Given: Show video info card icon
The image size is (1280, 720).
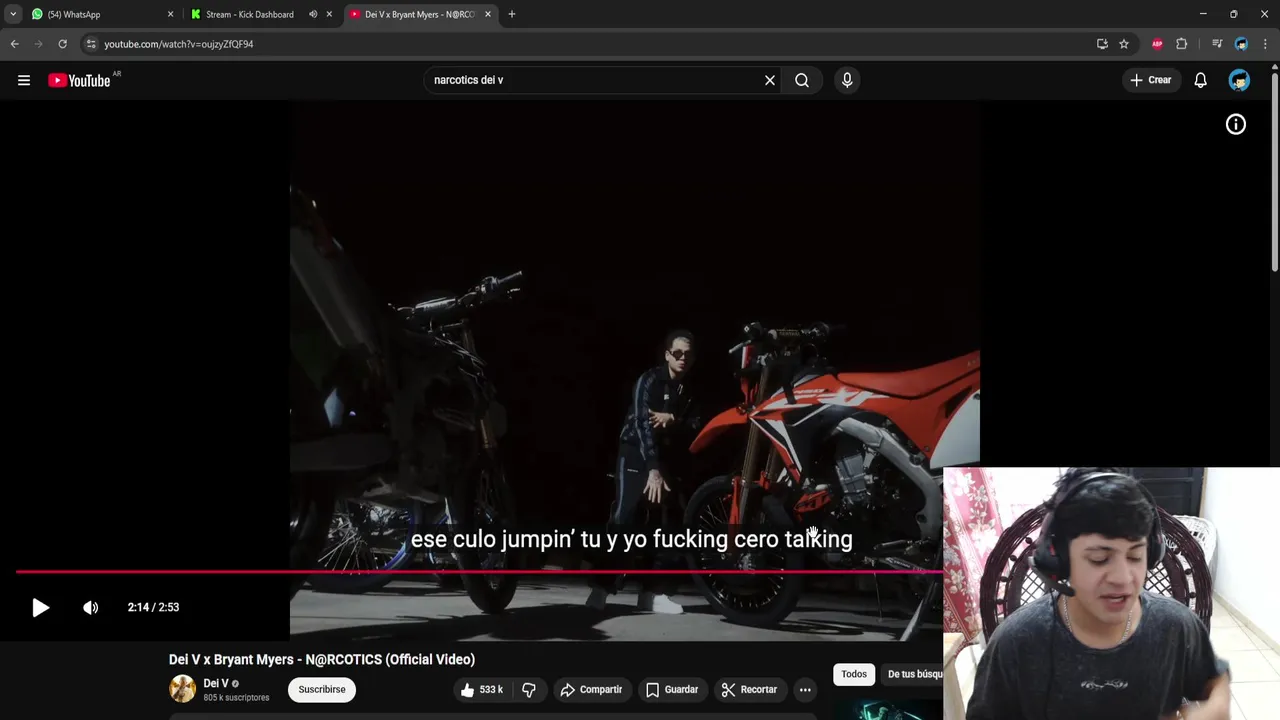Looking at the screenshot, I should [x=1236, y=124].
